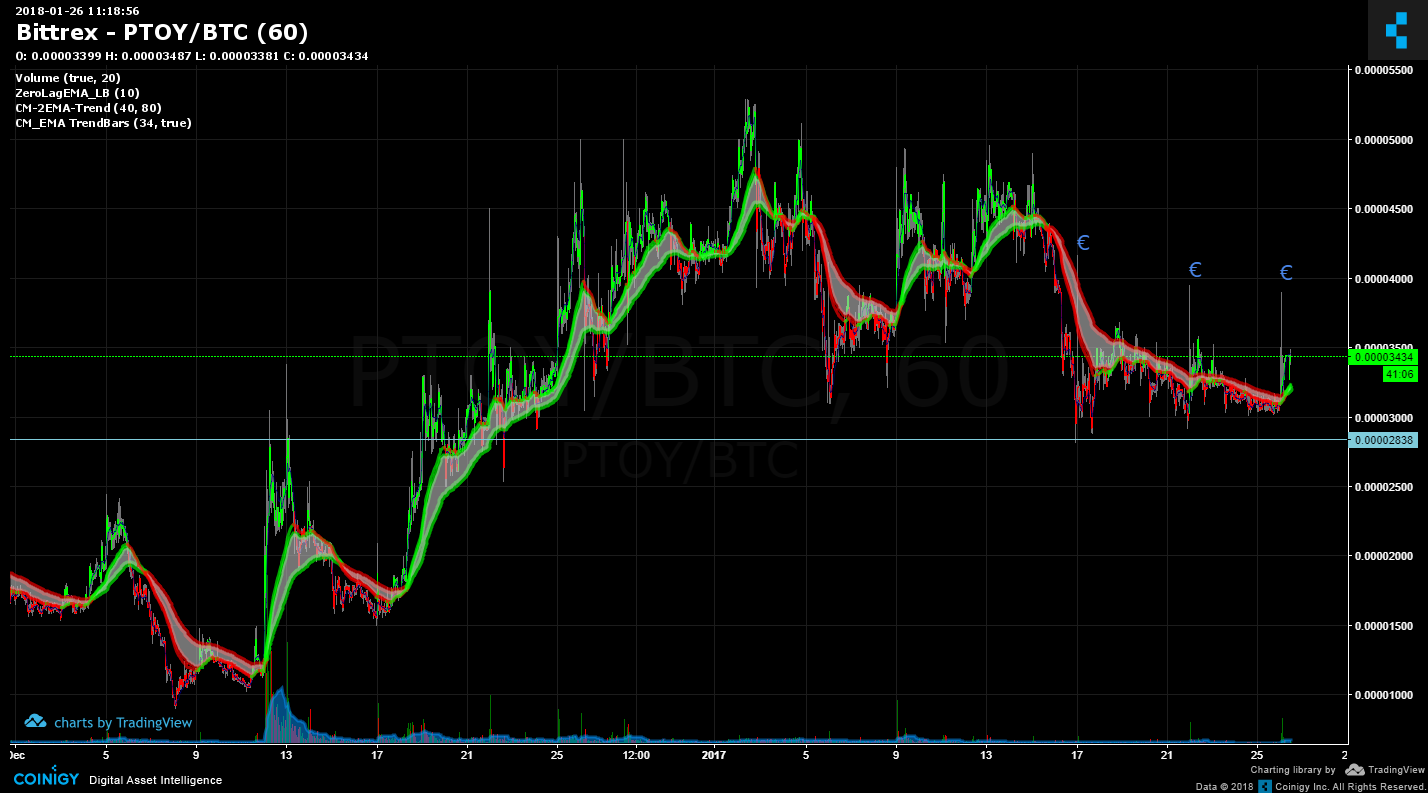Screen dimensions: 1428x793
Task: Click the euro marker near January 17
Action: (1082, 242)
